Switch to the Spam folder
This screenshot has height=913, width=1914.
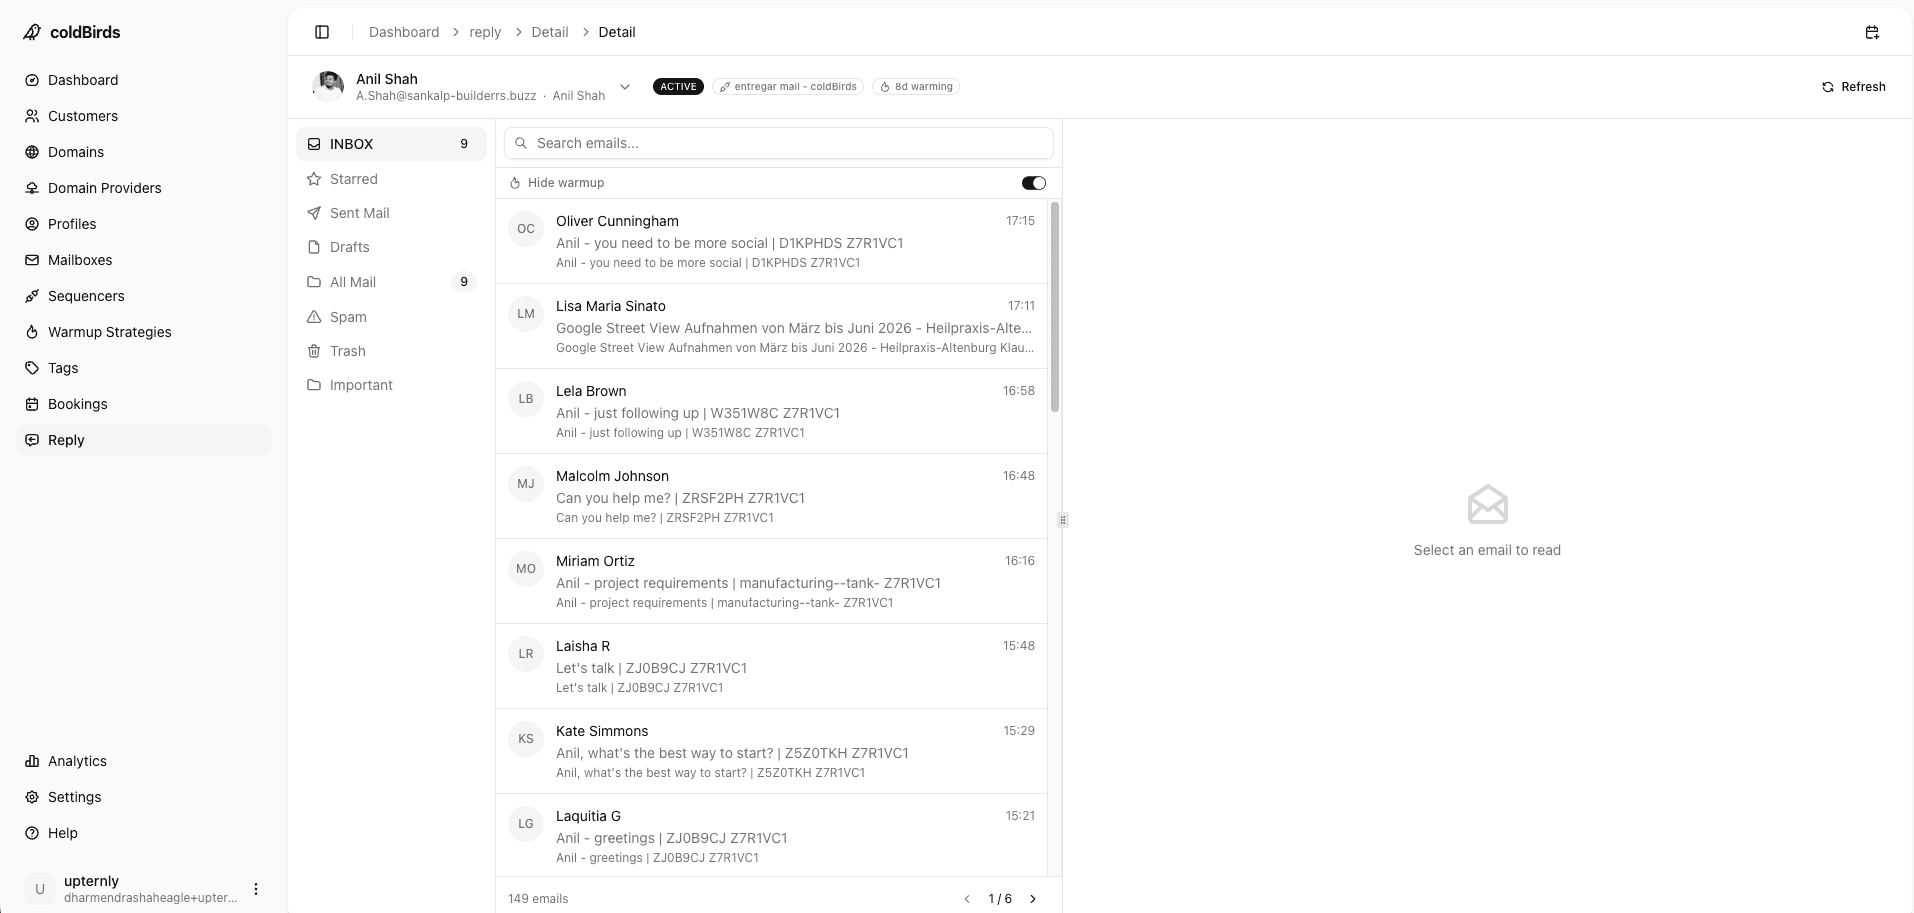coord(348,317)
